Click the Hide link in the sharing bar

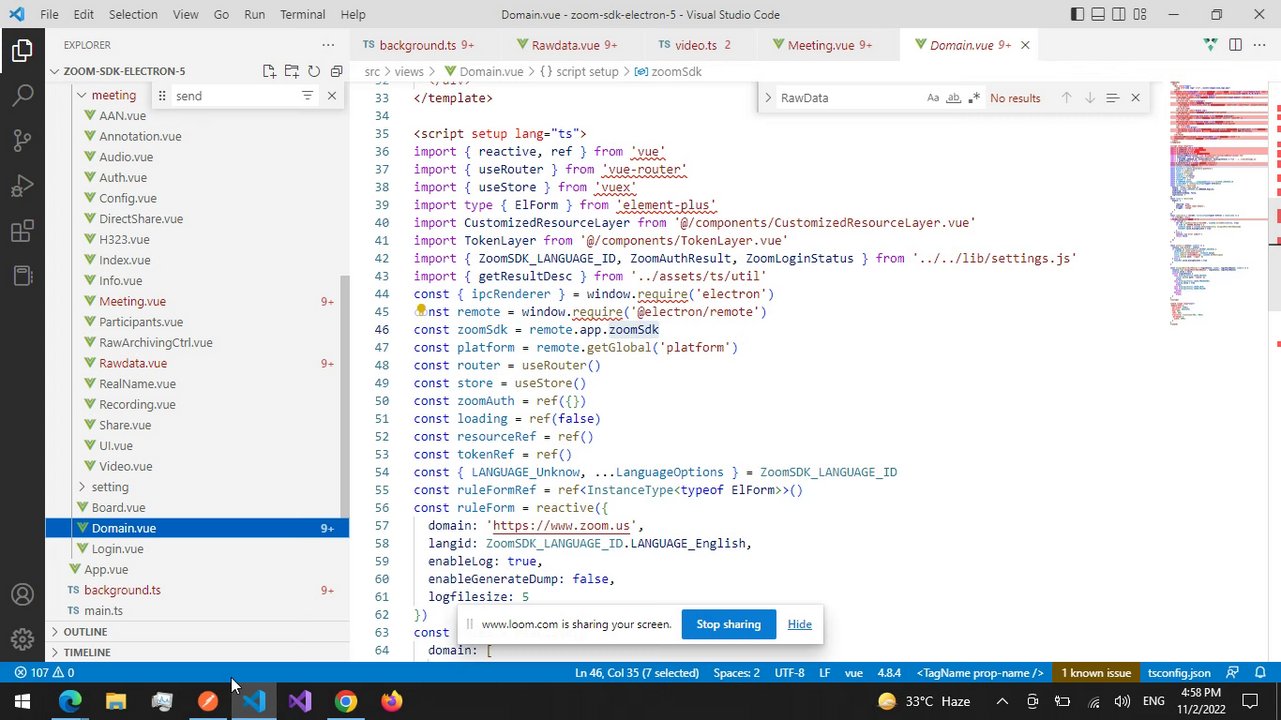pyautogui.click(x=799, y=624)
